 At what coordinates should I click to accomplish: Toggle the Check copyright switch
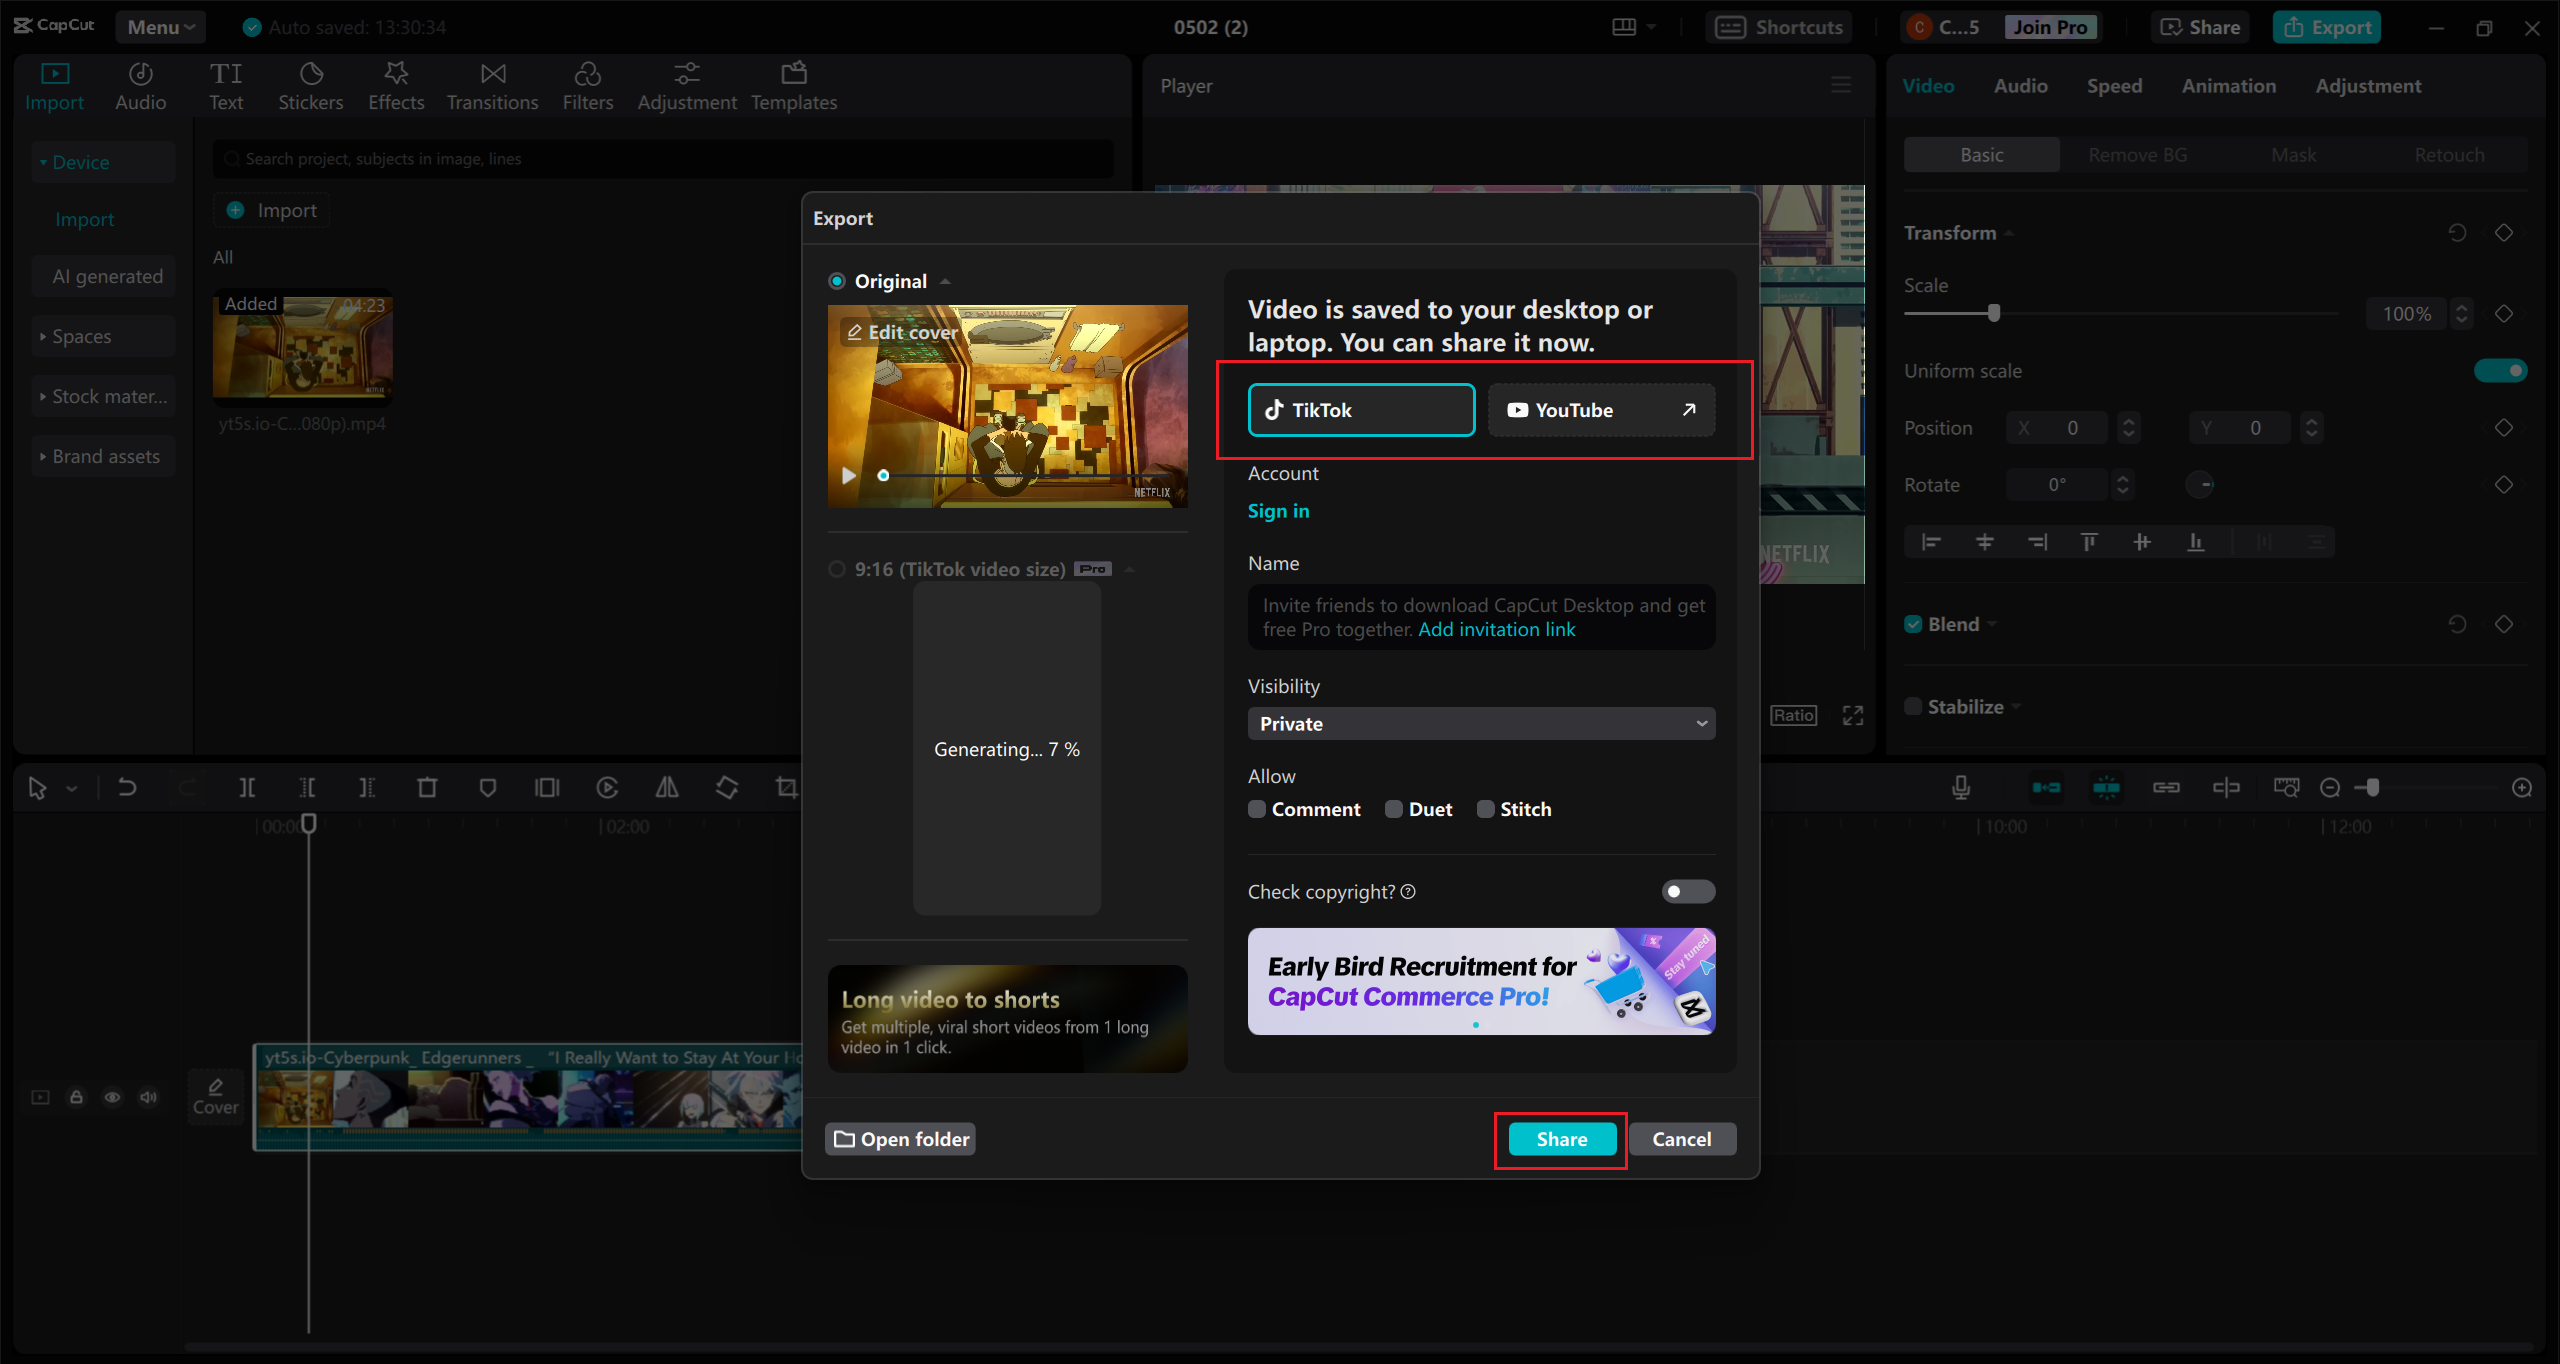(x=1688, y=891)
